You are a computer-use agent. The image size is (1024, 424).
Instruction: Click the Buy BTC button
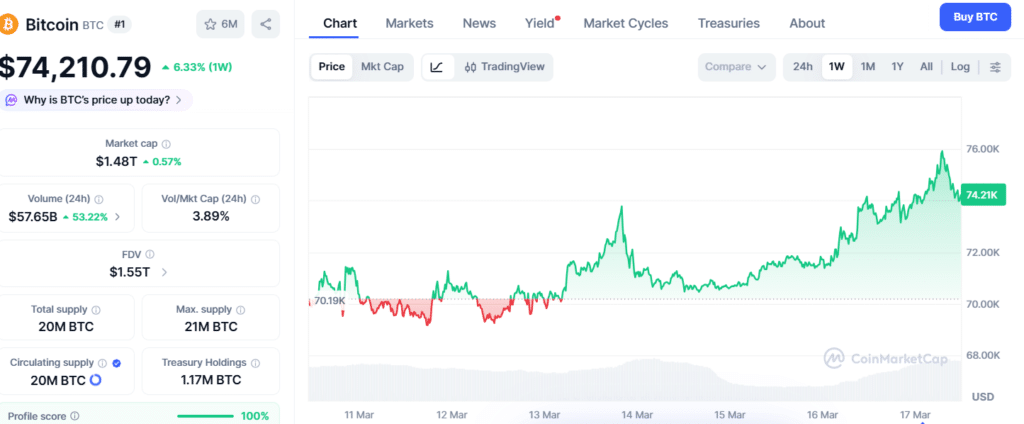(976, 17)
